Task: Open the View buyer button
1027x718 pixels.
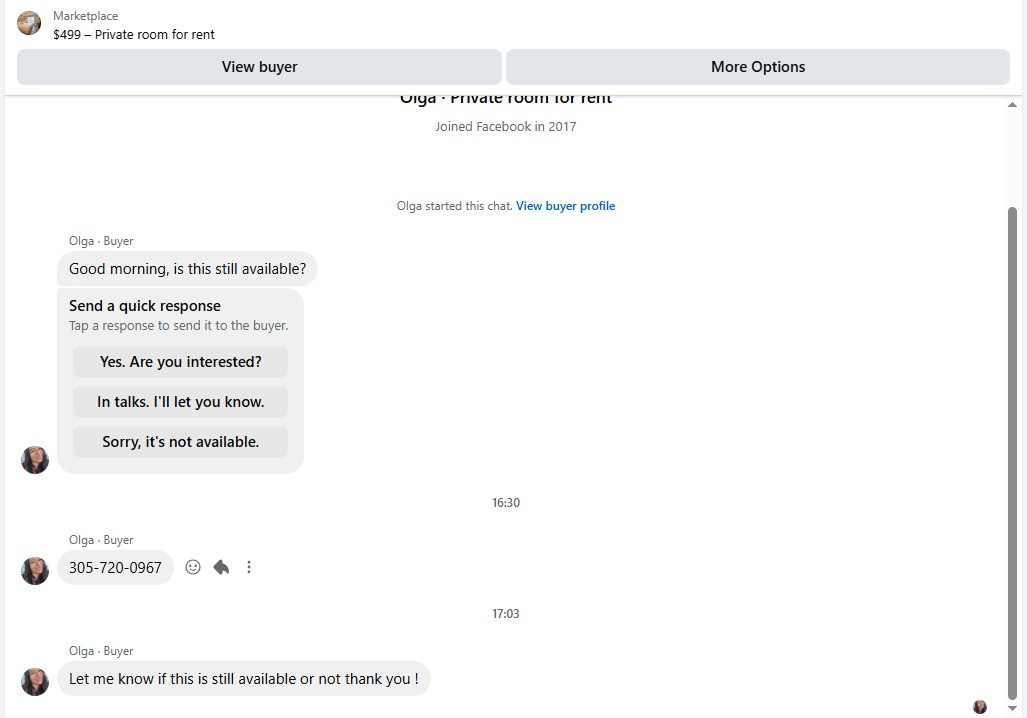Action: click(259, 67)
